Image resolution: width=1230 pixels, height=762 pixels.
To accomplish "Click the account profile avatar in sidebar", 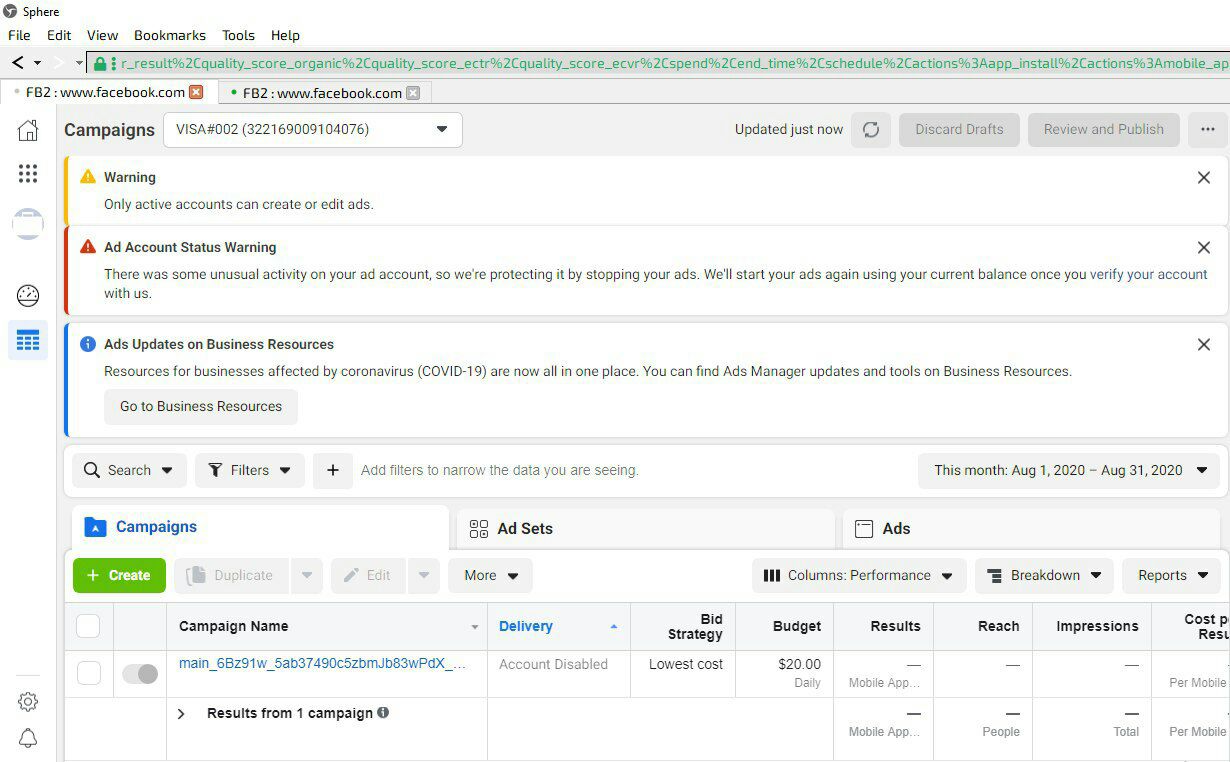I will pos(28,224).
